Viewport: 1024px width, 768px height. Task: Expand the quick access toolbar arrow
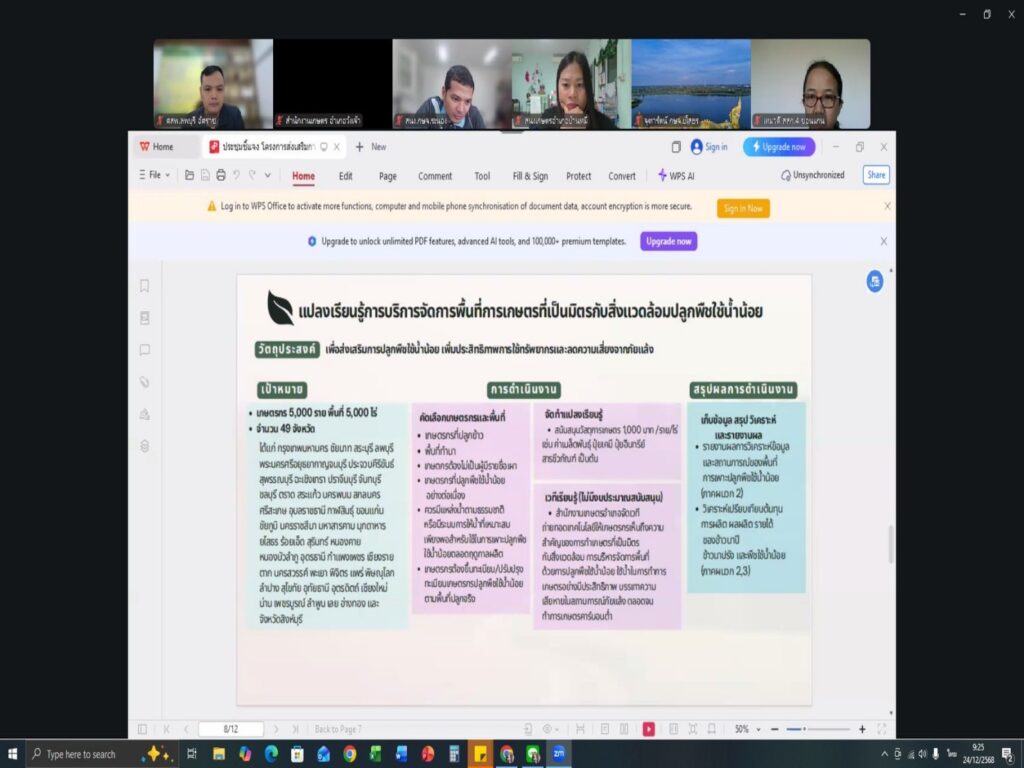point(267,175)
